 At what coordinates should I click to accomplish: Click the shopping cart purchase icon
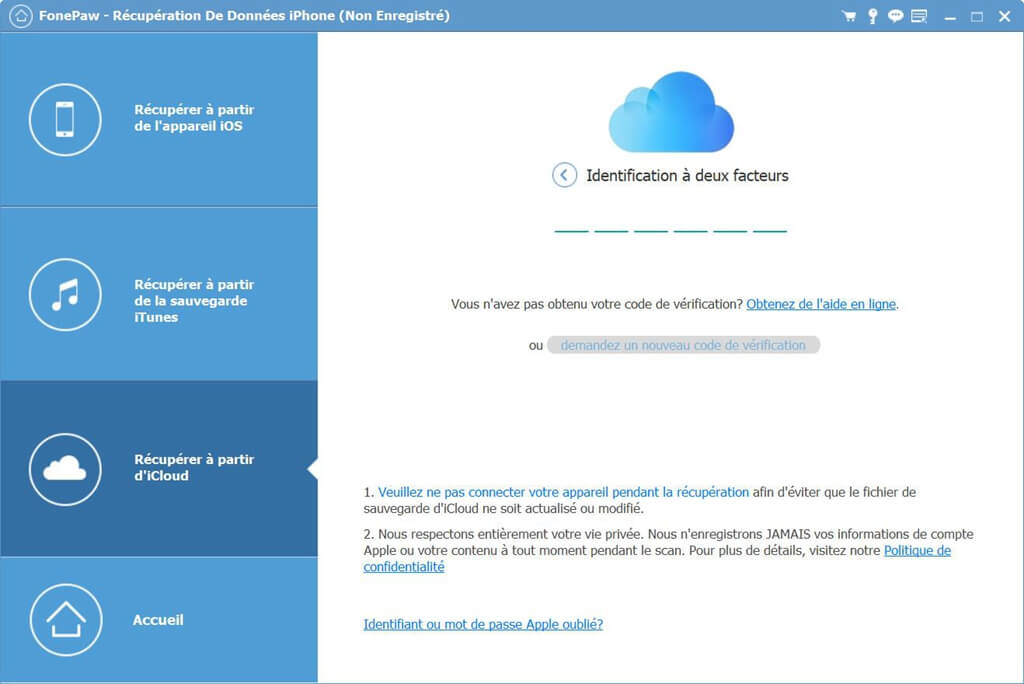coord(849,16)
